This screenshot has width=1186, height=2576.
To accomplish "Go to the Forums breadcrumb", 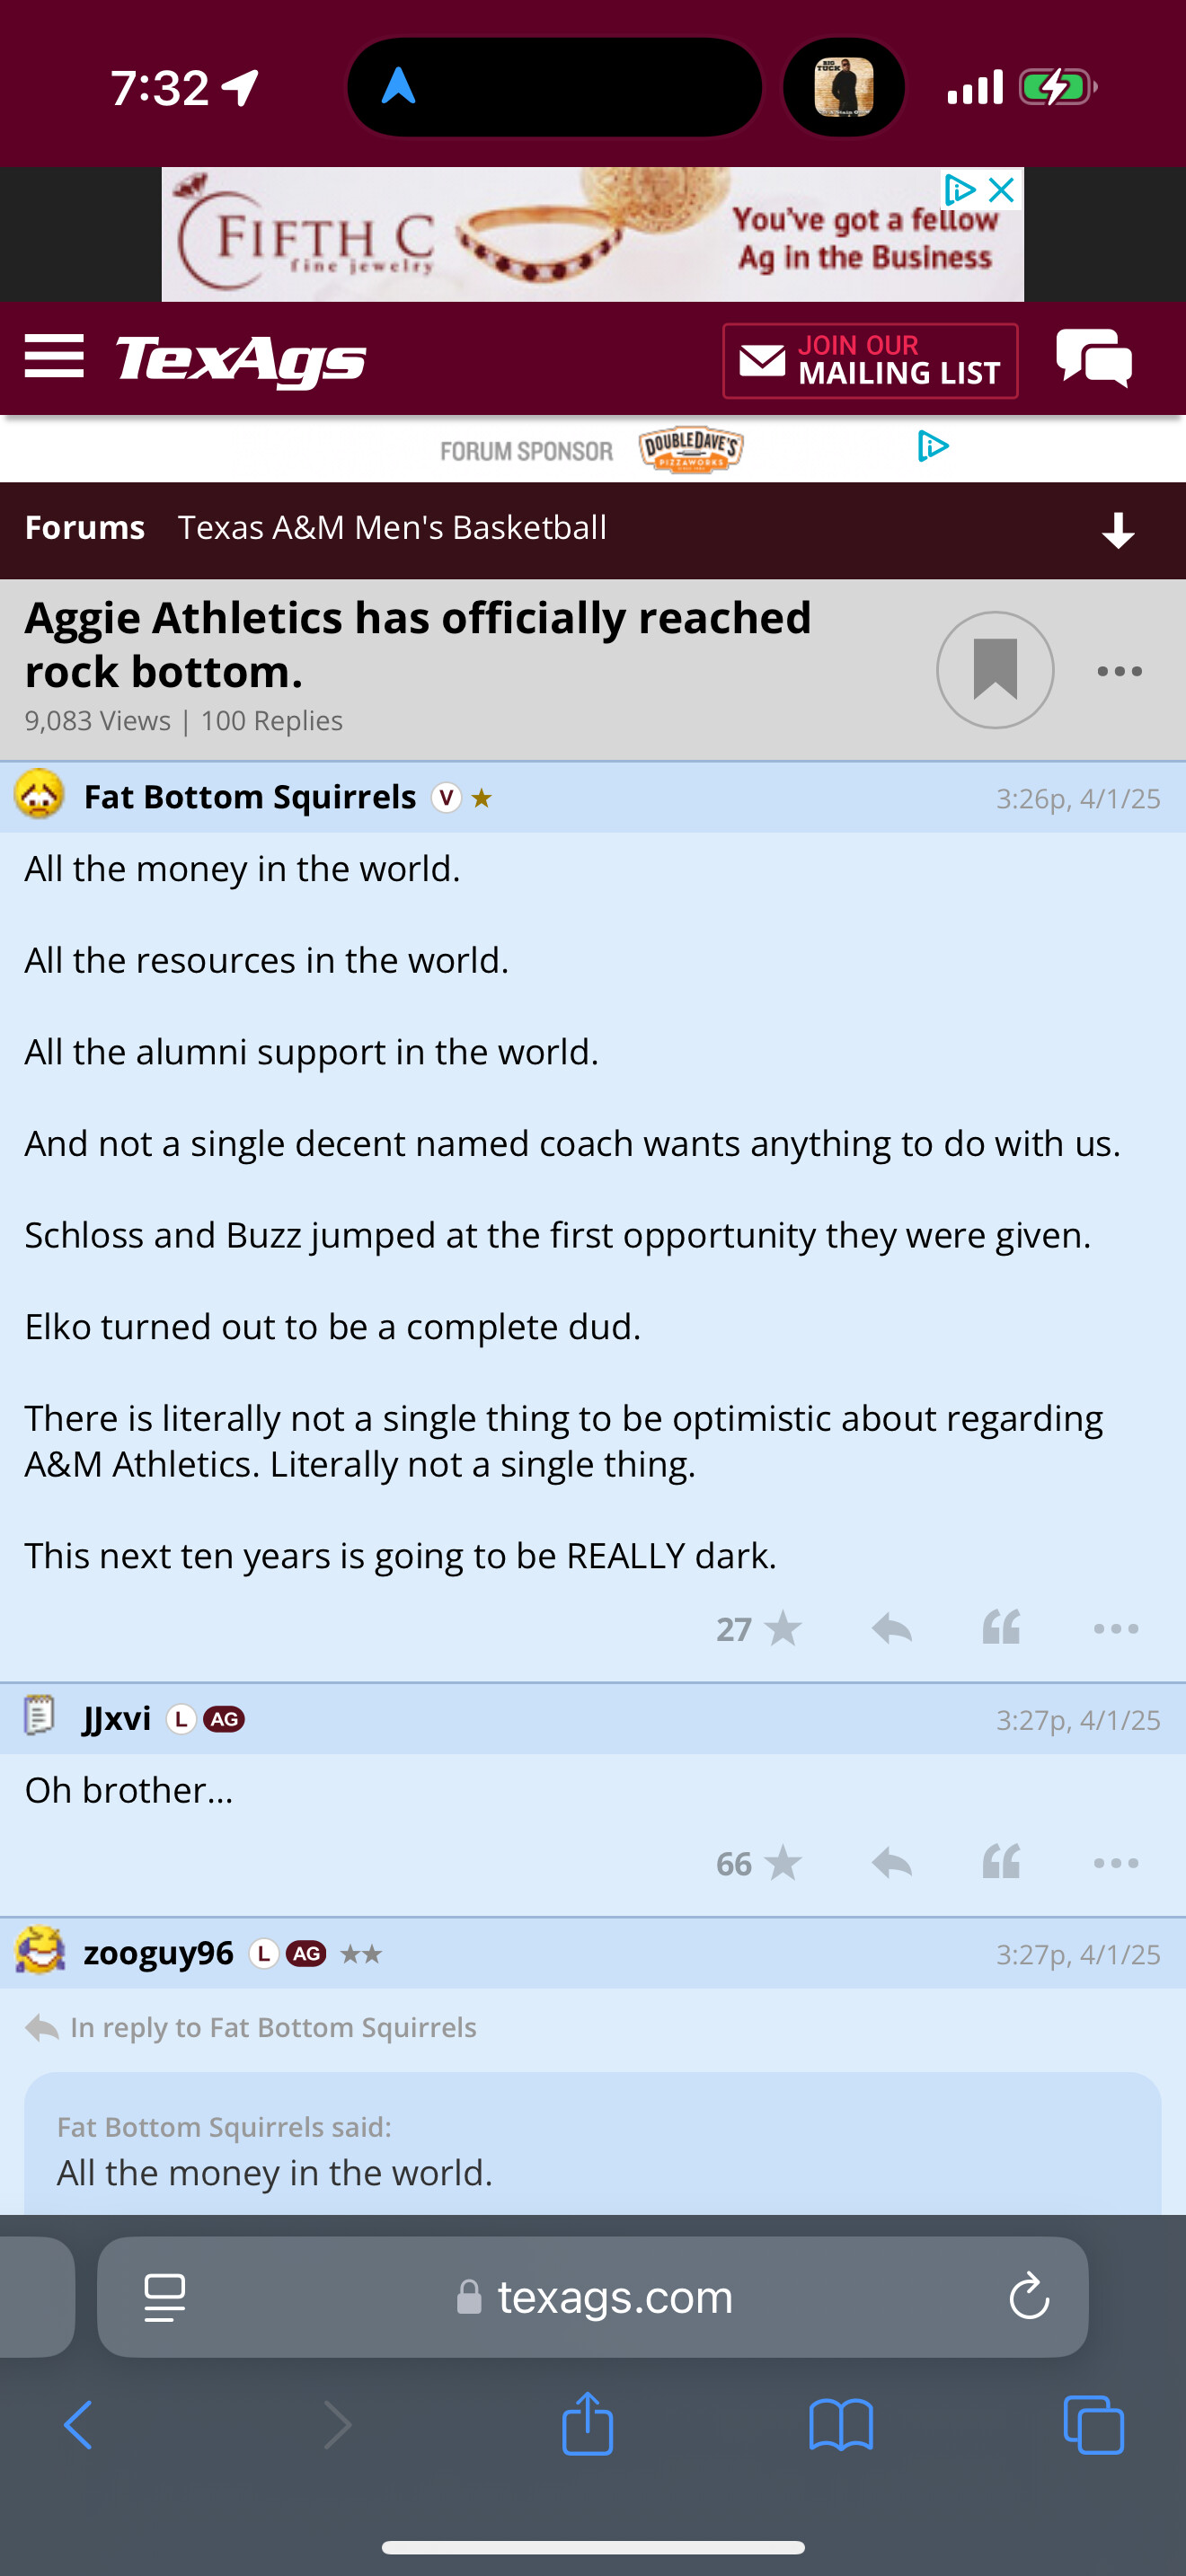I will coord(85,528).
